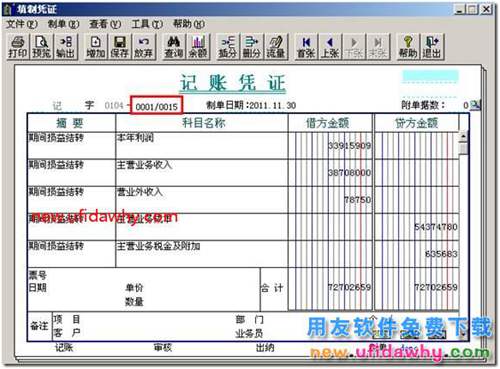Viewport: 500px width, 369px height.
Task: Minimize the 填制凭证 window
Action: [460, 9]
